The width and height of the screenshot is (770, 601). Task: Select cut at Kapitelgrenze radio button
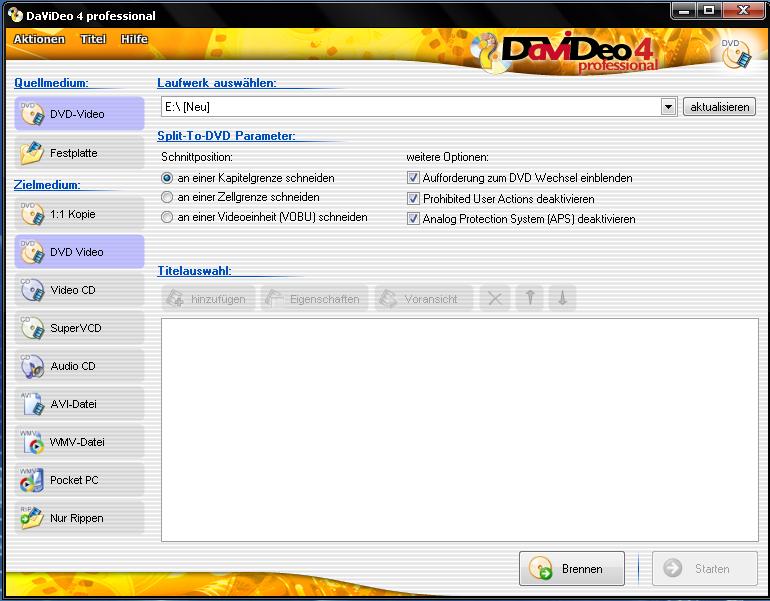pos(167,178)
